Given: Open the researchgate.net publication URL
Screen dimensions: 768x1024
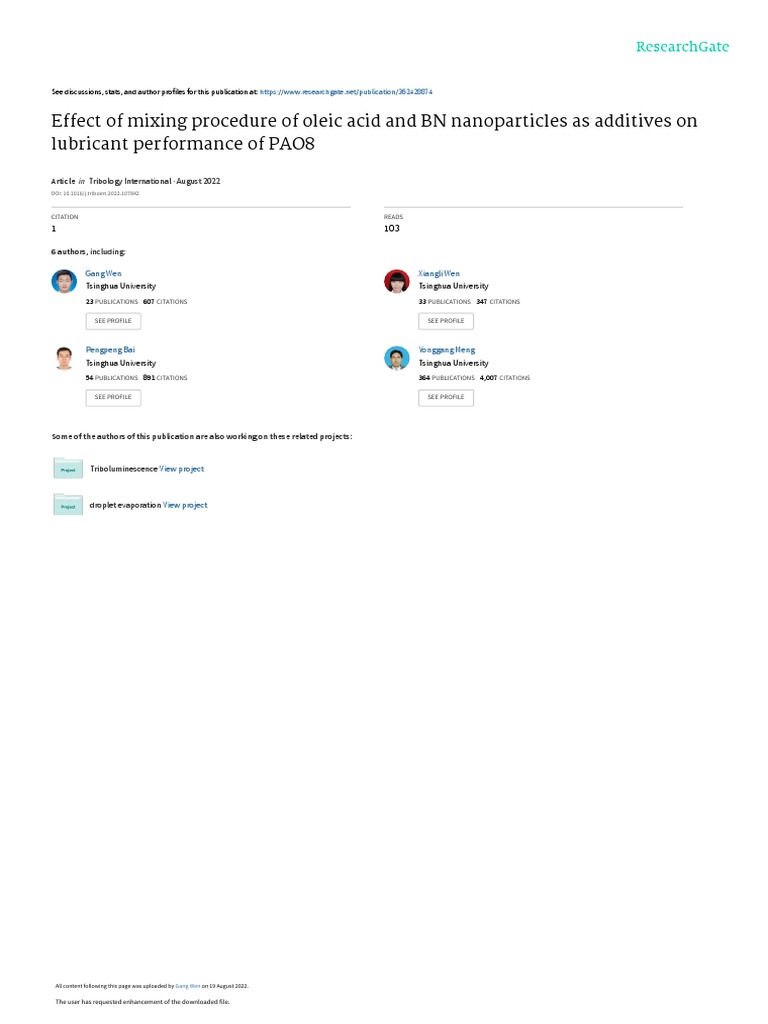Looking at the screenshot, I should pos(346,91).
